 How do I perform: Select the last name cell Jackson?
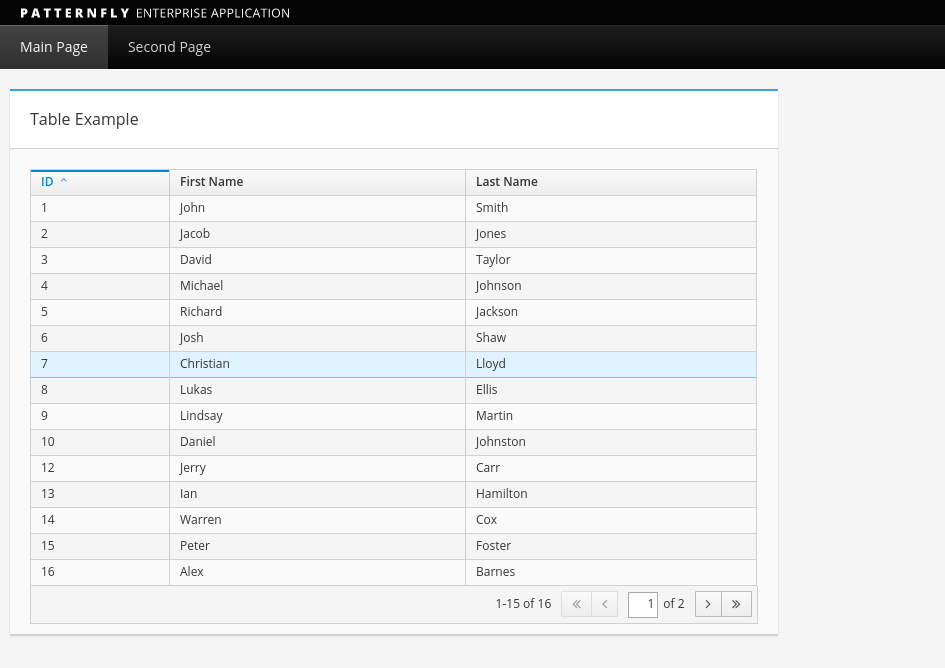point(611,312)
